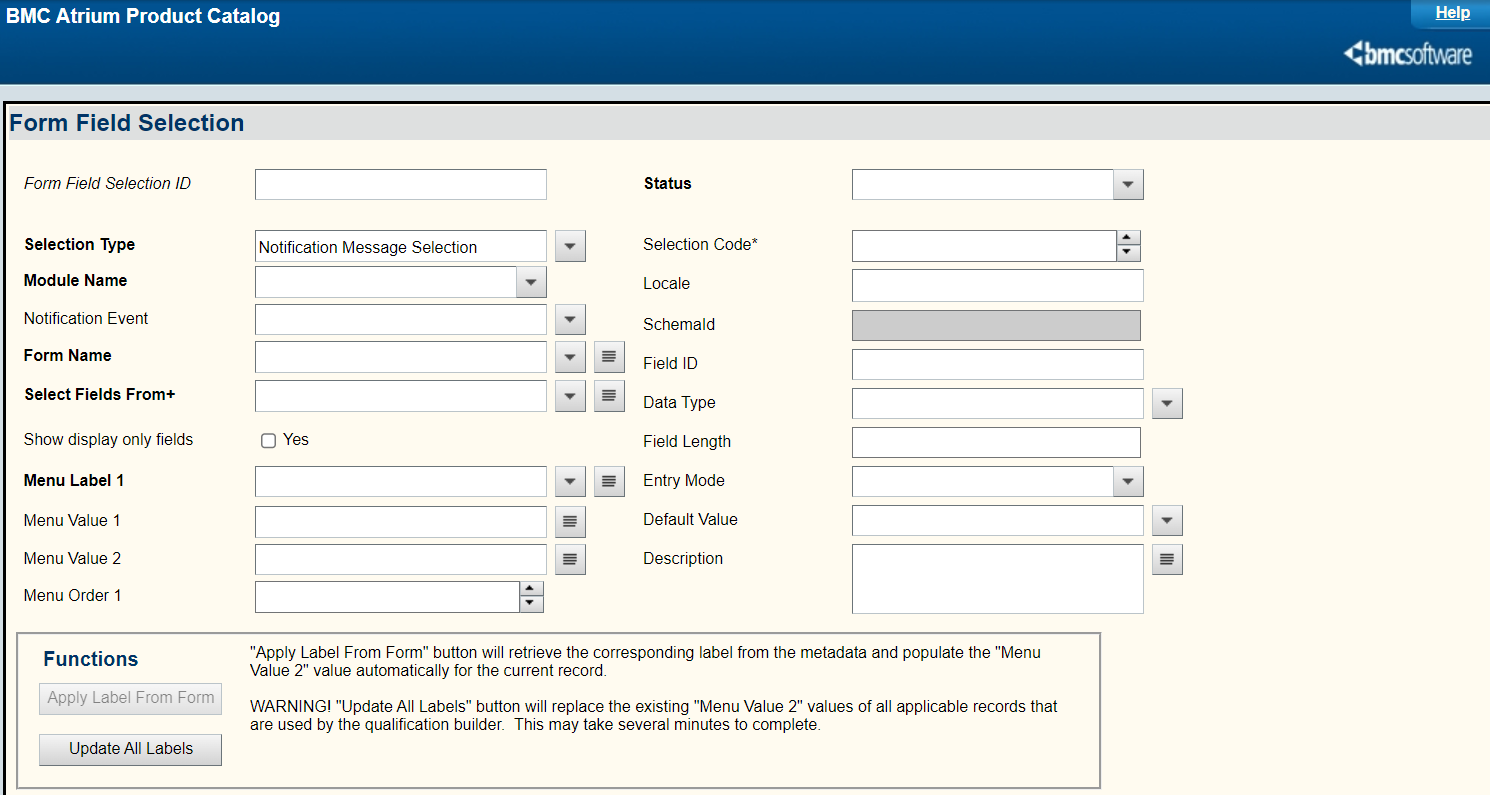Increase the Selection Code value with up arrow
The height and width of the screenshot is (795, 1490).
[x=1128, y=239]
